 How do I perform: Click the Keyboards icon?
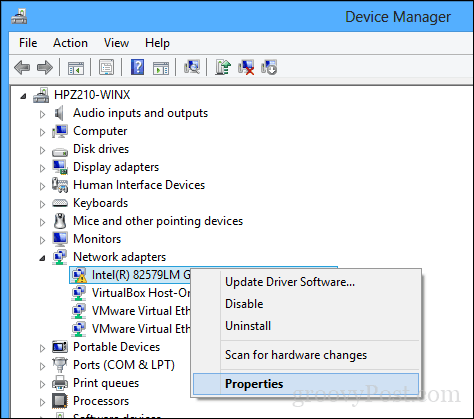coord(60,203)
